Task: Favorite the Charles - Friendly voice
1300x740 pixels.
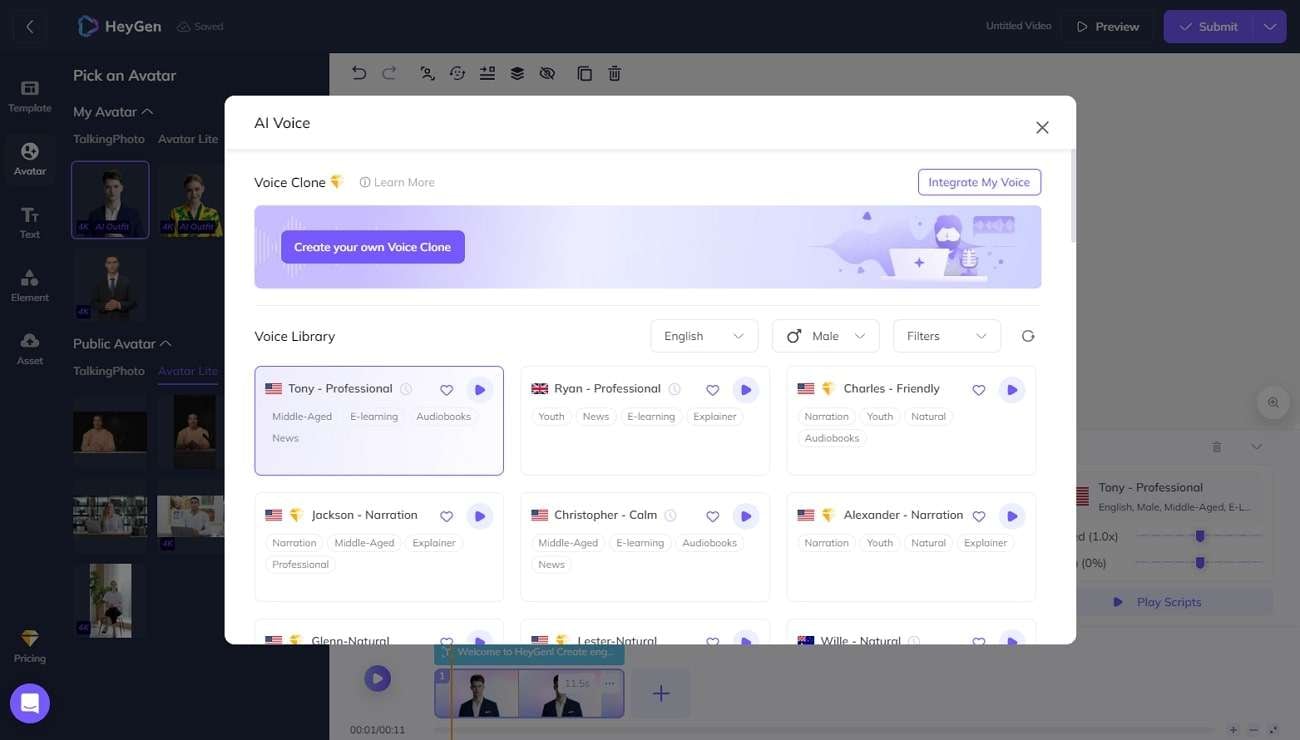Action: pos(979,390)
